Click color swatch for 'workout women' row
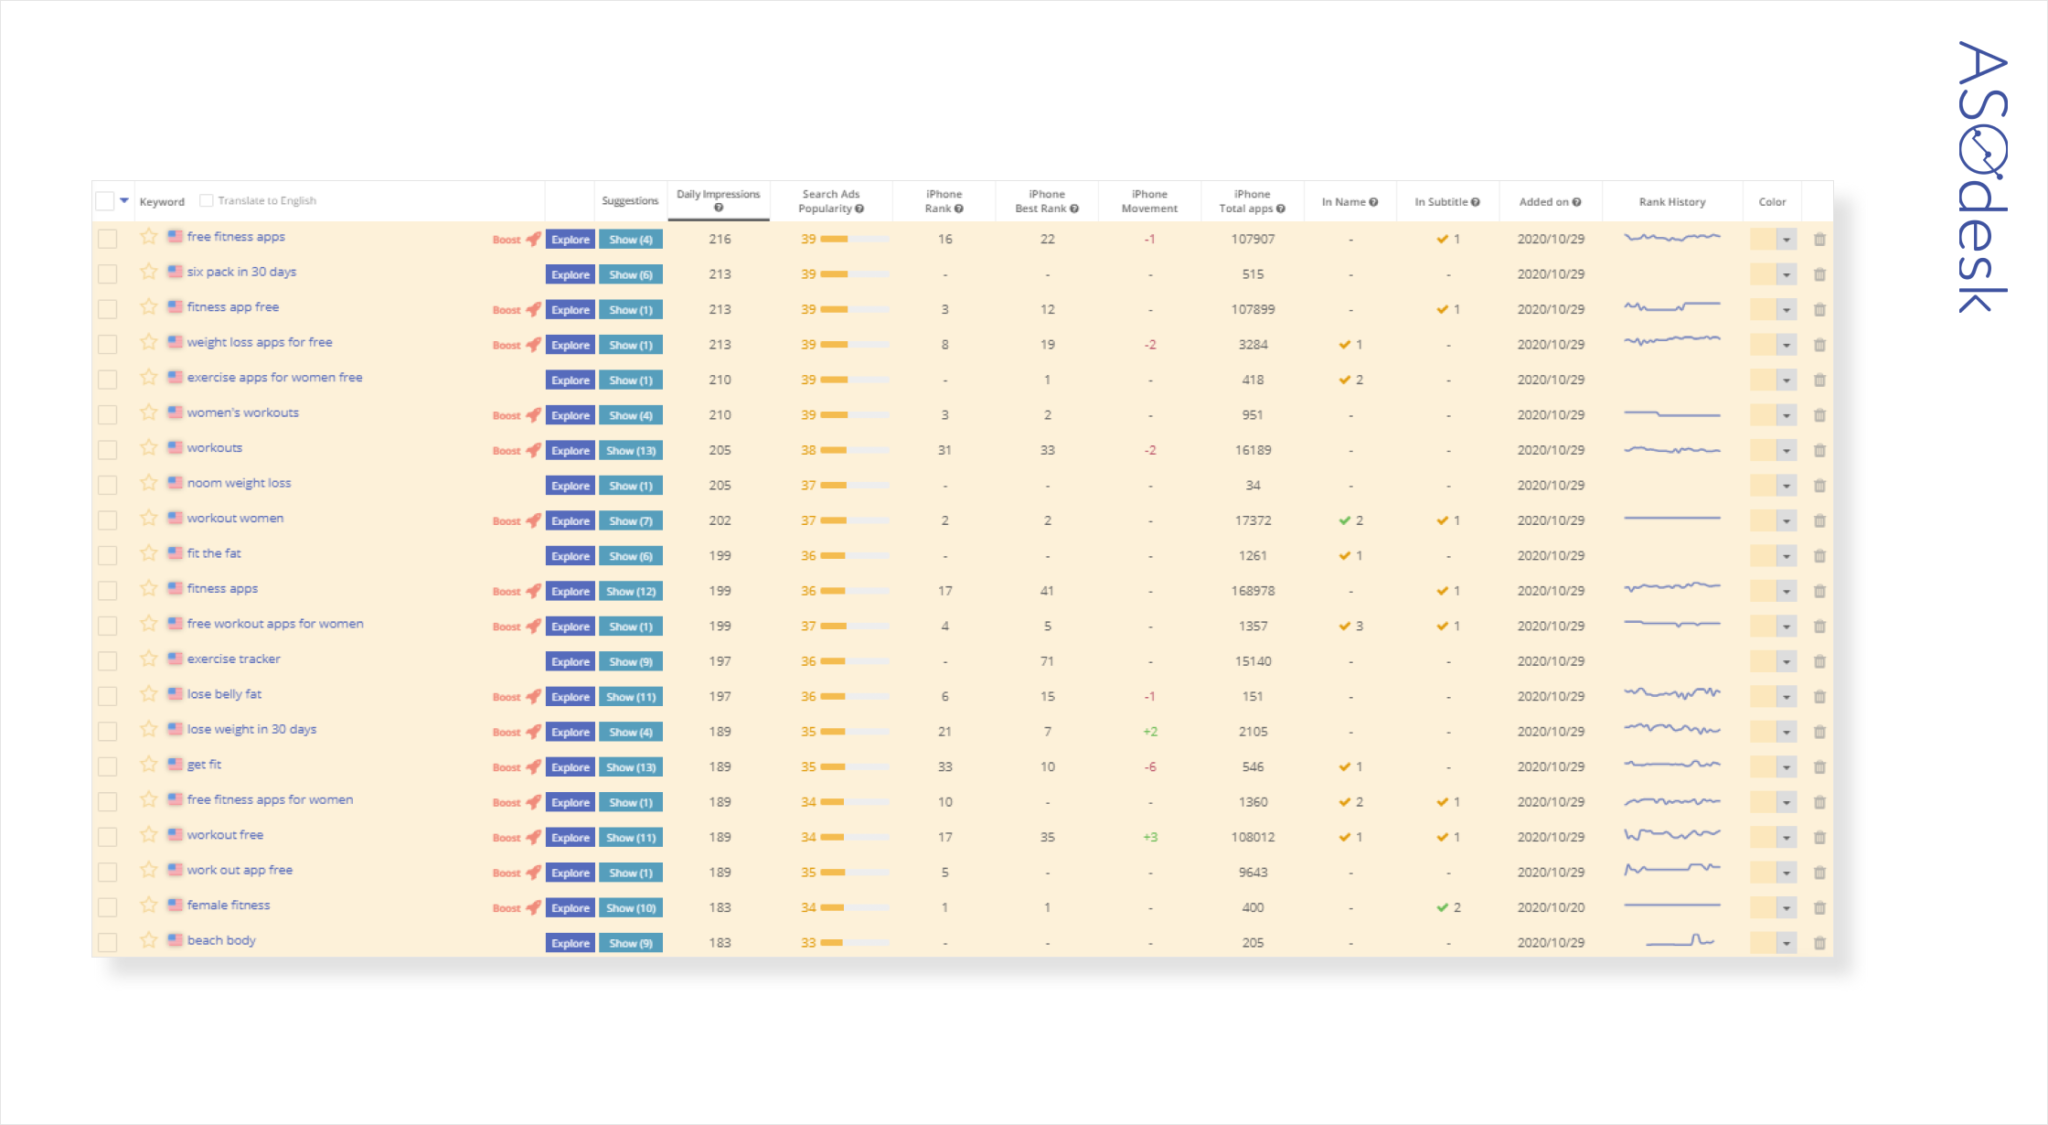The height and width of the screenshot is (1125, 2048). pyautogui.click(x=1762, y=521)
